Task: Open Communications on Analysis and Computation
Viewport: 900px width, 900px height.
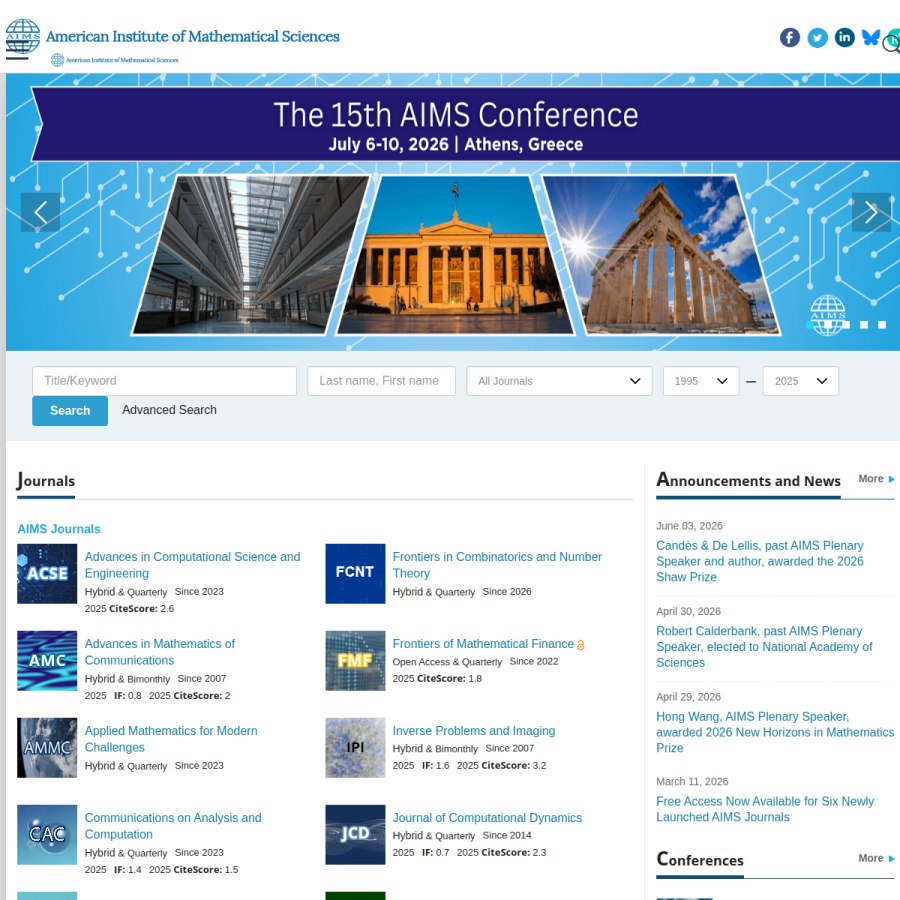Action: (173, 826)
